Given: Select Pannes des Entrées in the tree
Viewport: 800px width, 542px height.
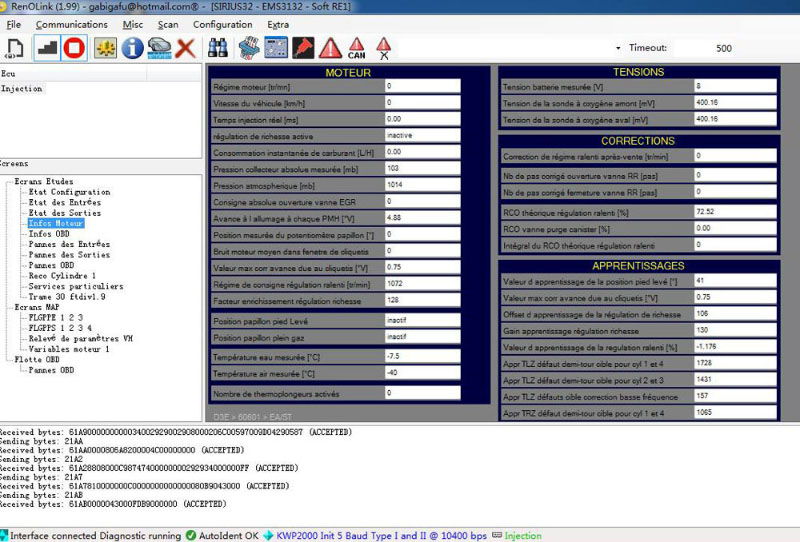Looking at the screenshot, I should pos(69,244).
